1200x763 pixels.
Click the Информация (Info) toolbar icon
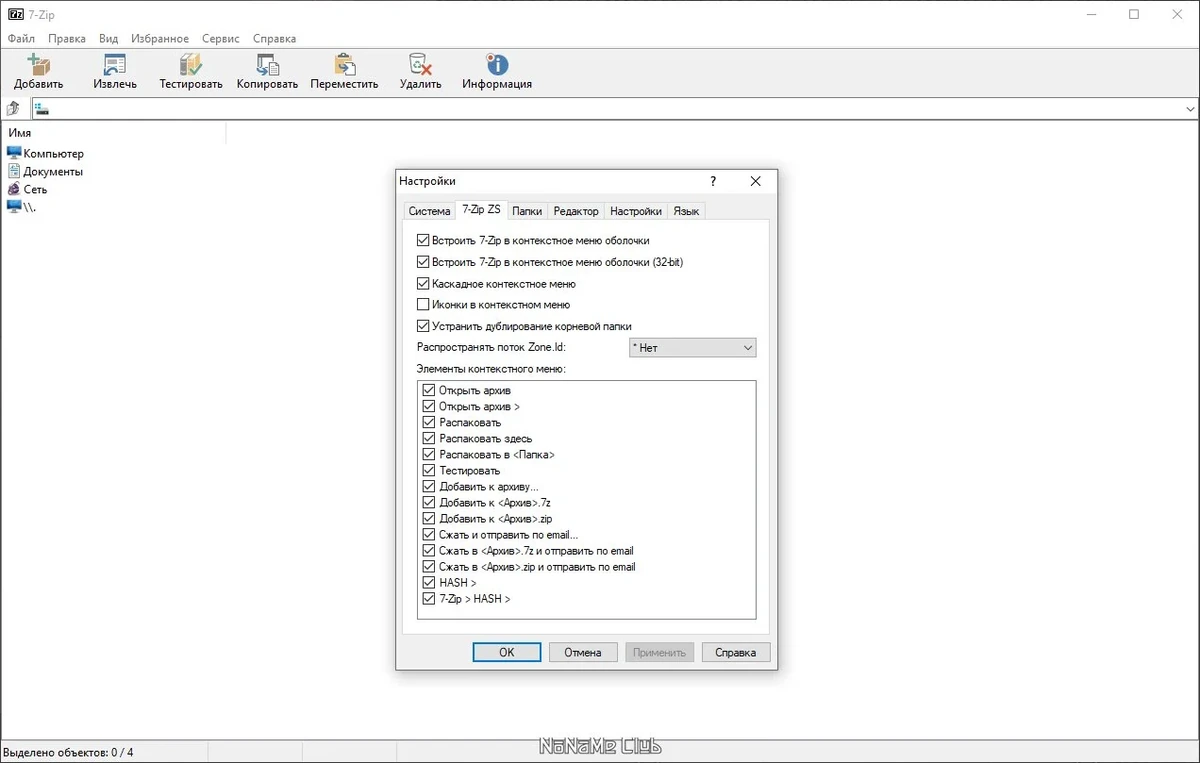coord(497,65)
